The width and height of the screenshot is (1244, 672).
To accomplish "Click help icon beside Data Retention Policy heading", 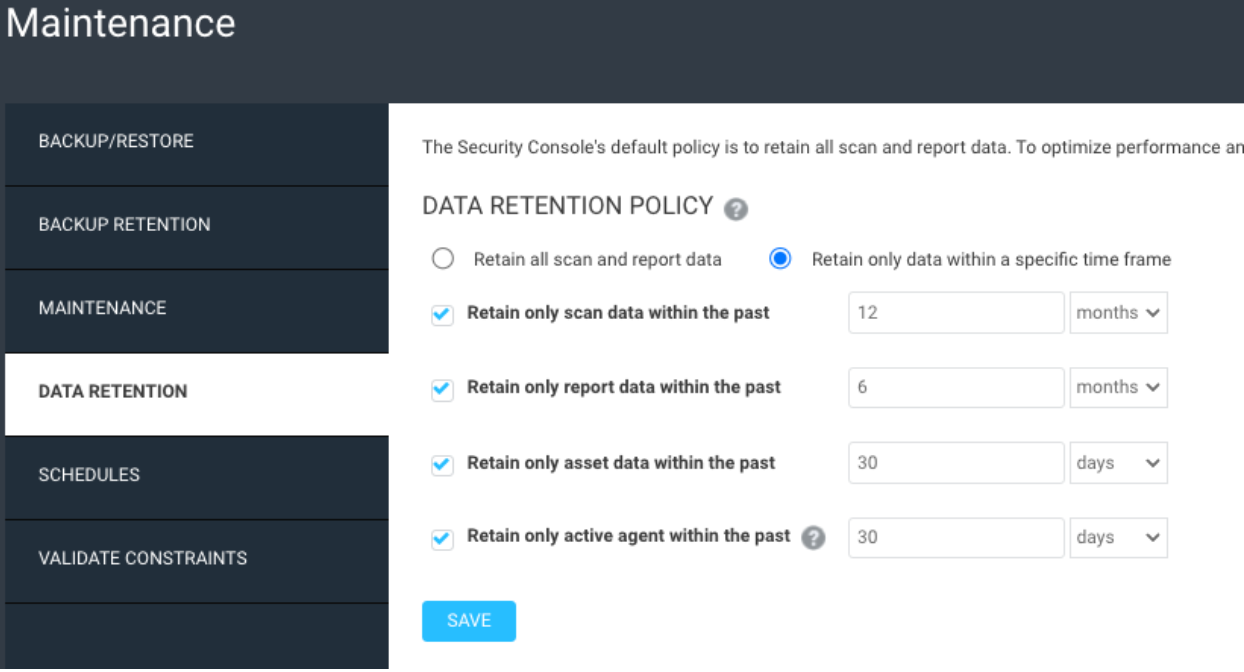I will click(x=736, y=209).
